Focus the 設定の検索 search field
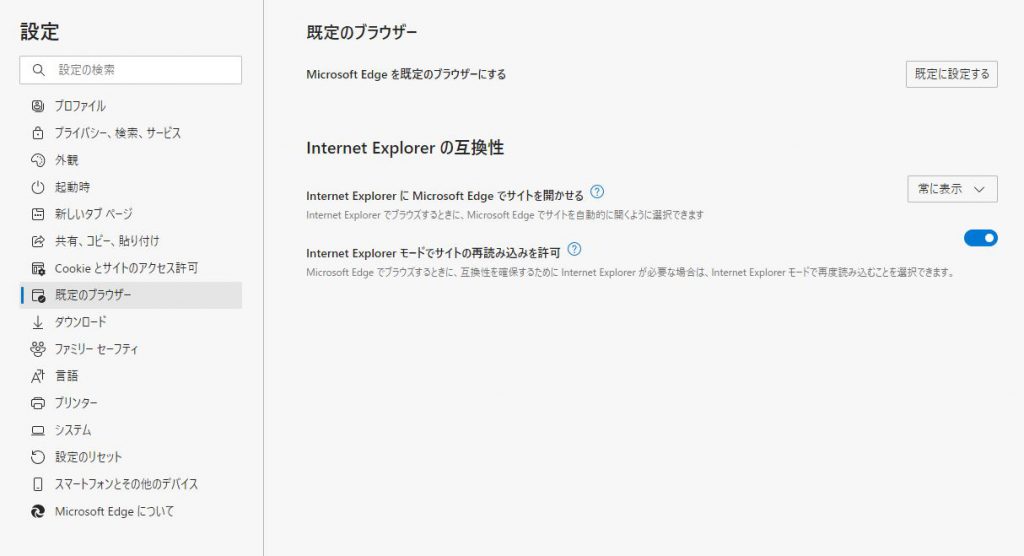 click(x=131, y=70)
